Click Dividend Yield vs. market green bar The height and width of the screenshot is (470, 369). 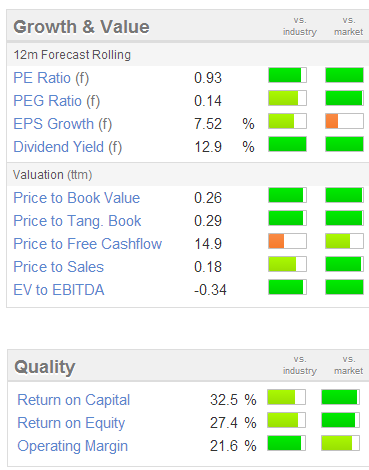pos(344,144)
